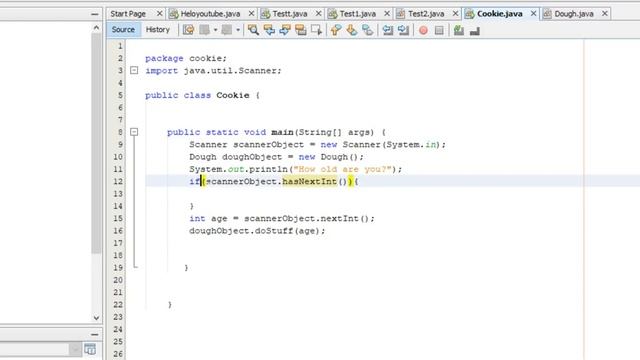Uncomment selected lines icon
This screenshot has width=640, height=360.
point(475,30)
